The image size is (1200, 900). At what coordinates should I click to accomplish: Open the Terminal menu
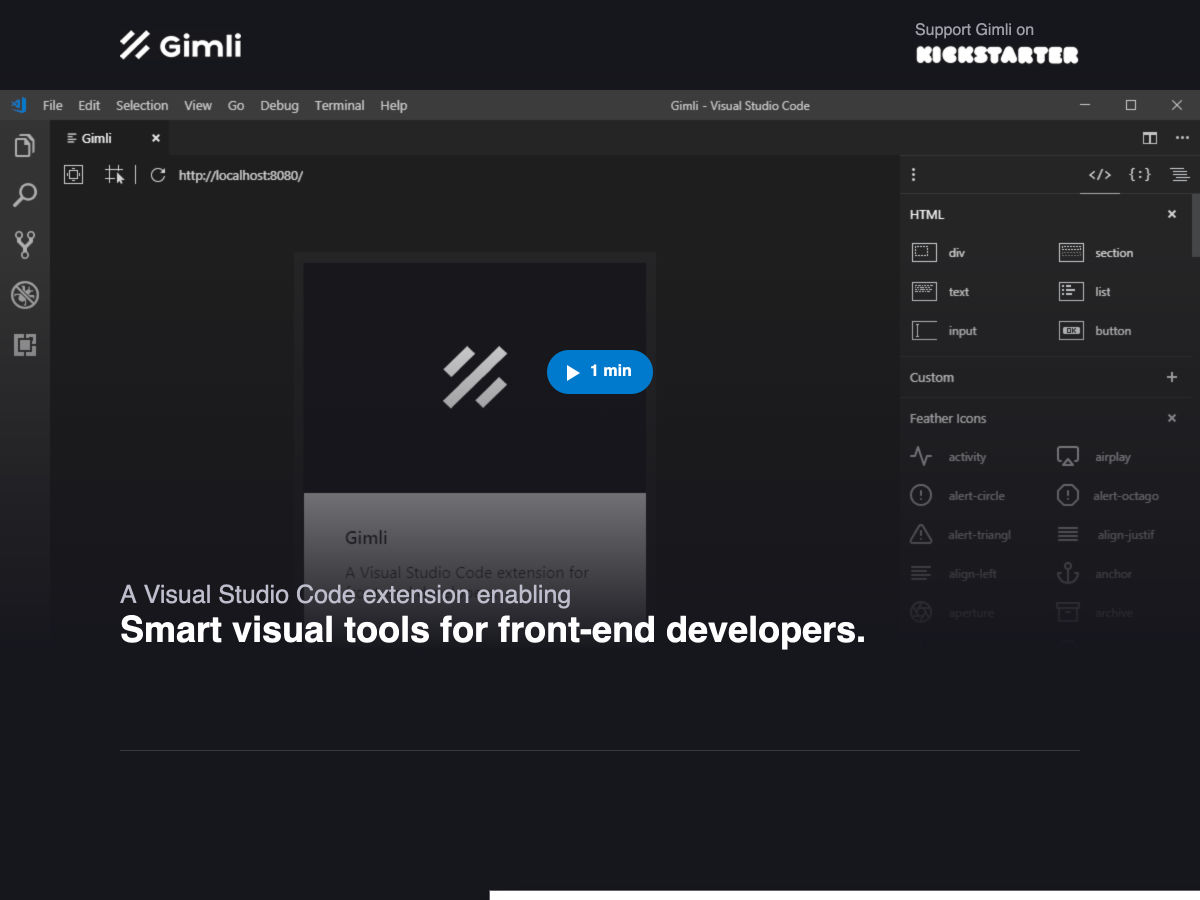[339, 105]
